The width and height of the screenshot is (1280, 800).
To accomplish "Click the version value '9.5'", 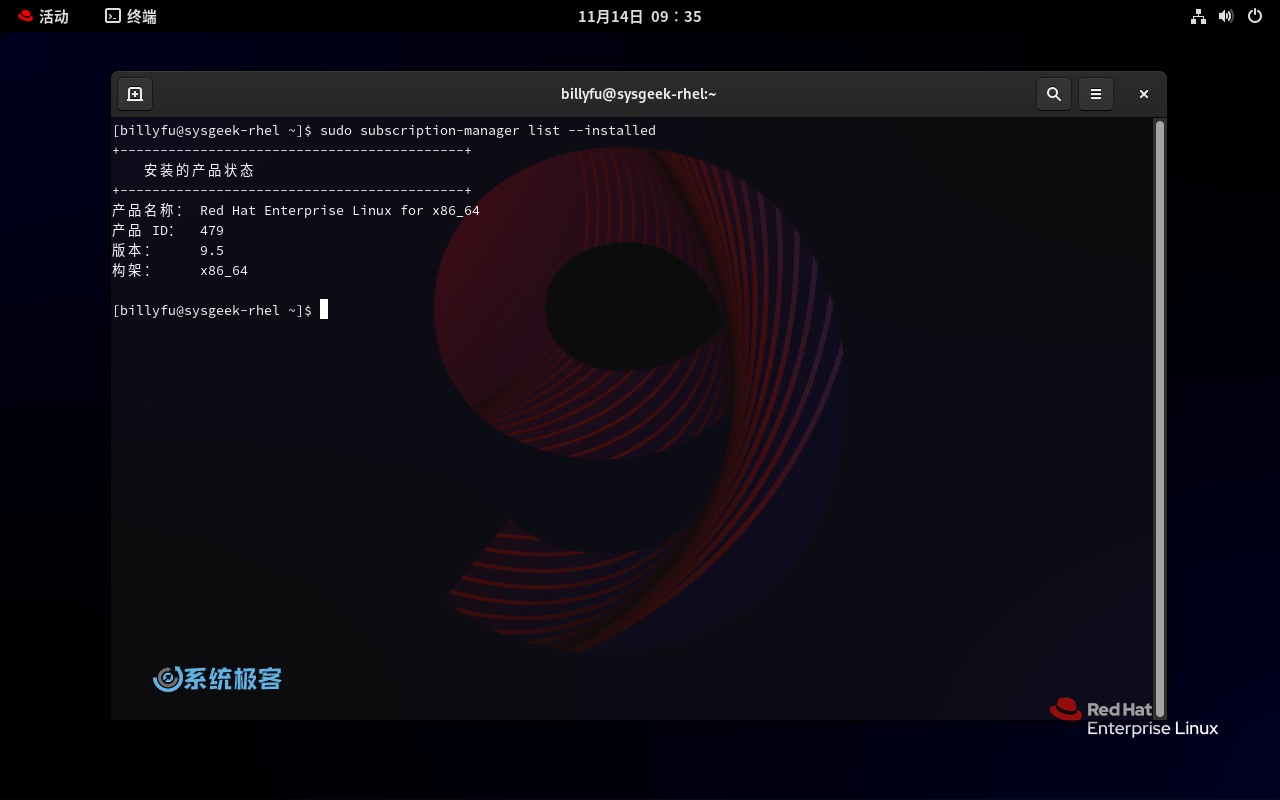I will pos(212,250).
